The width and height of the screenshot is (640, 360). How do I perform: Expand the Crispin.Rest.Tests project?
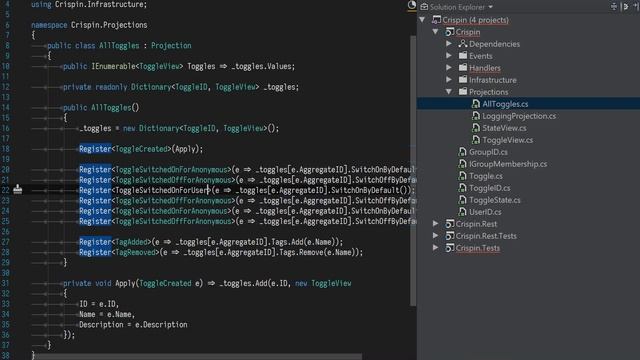(x=436, y=236)
